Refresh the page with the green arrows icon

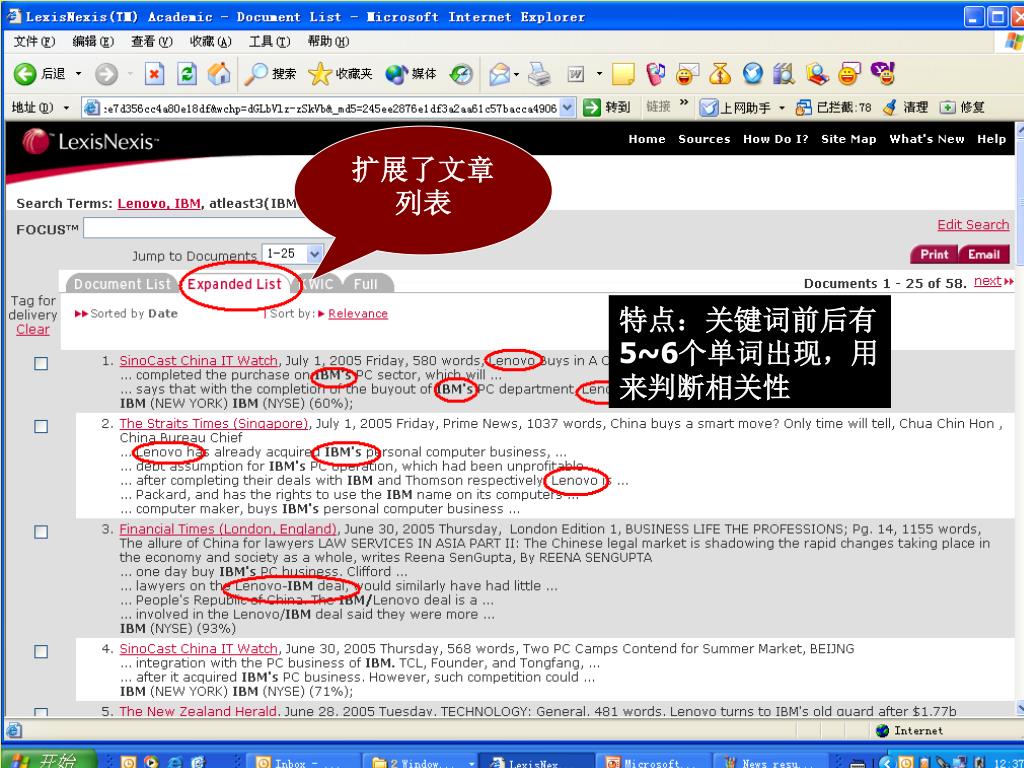pos(187,74)
